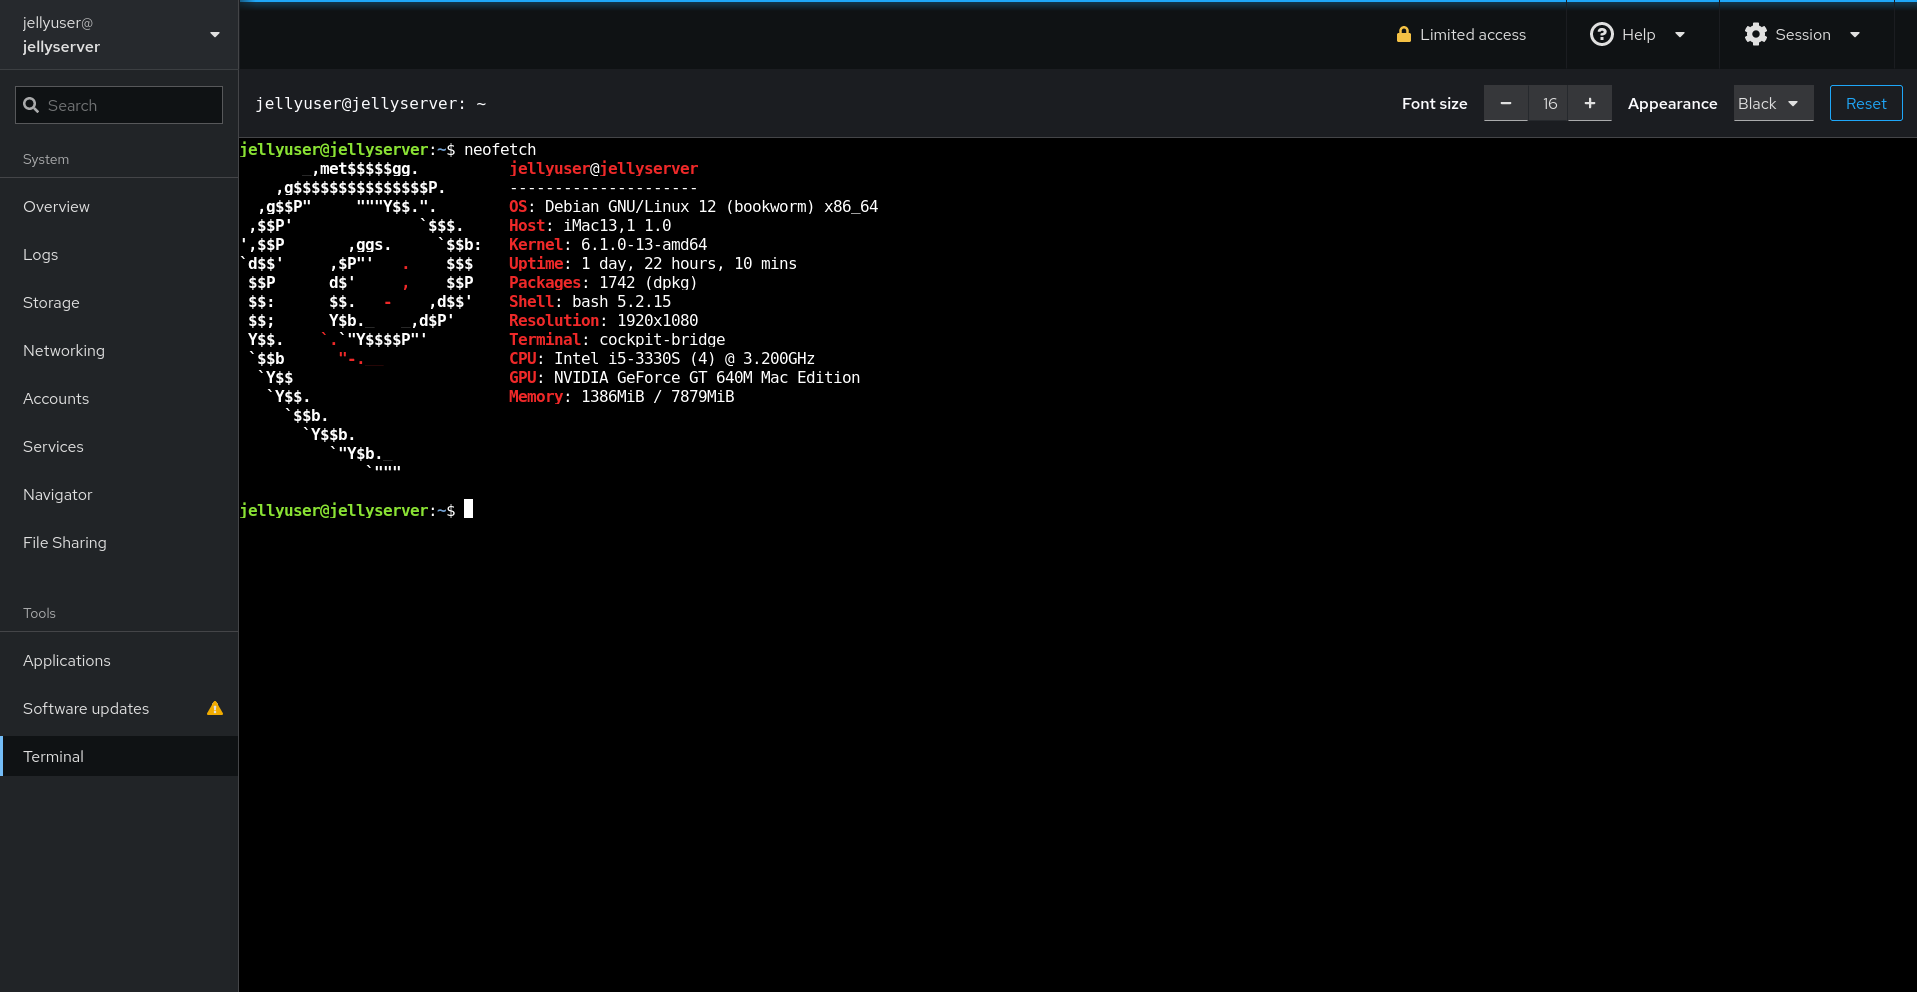Go to Logs in sidebar
1917x992 pixels.
pyautogui.click(x=119, y=255)
